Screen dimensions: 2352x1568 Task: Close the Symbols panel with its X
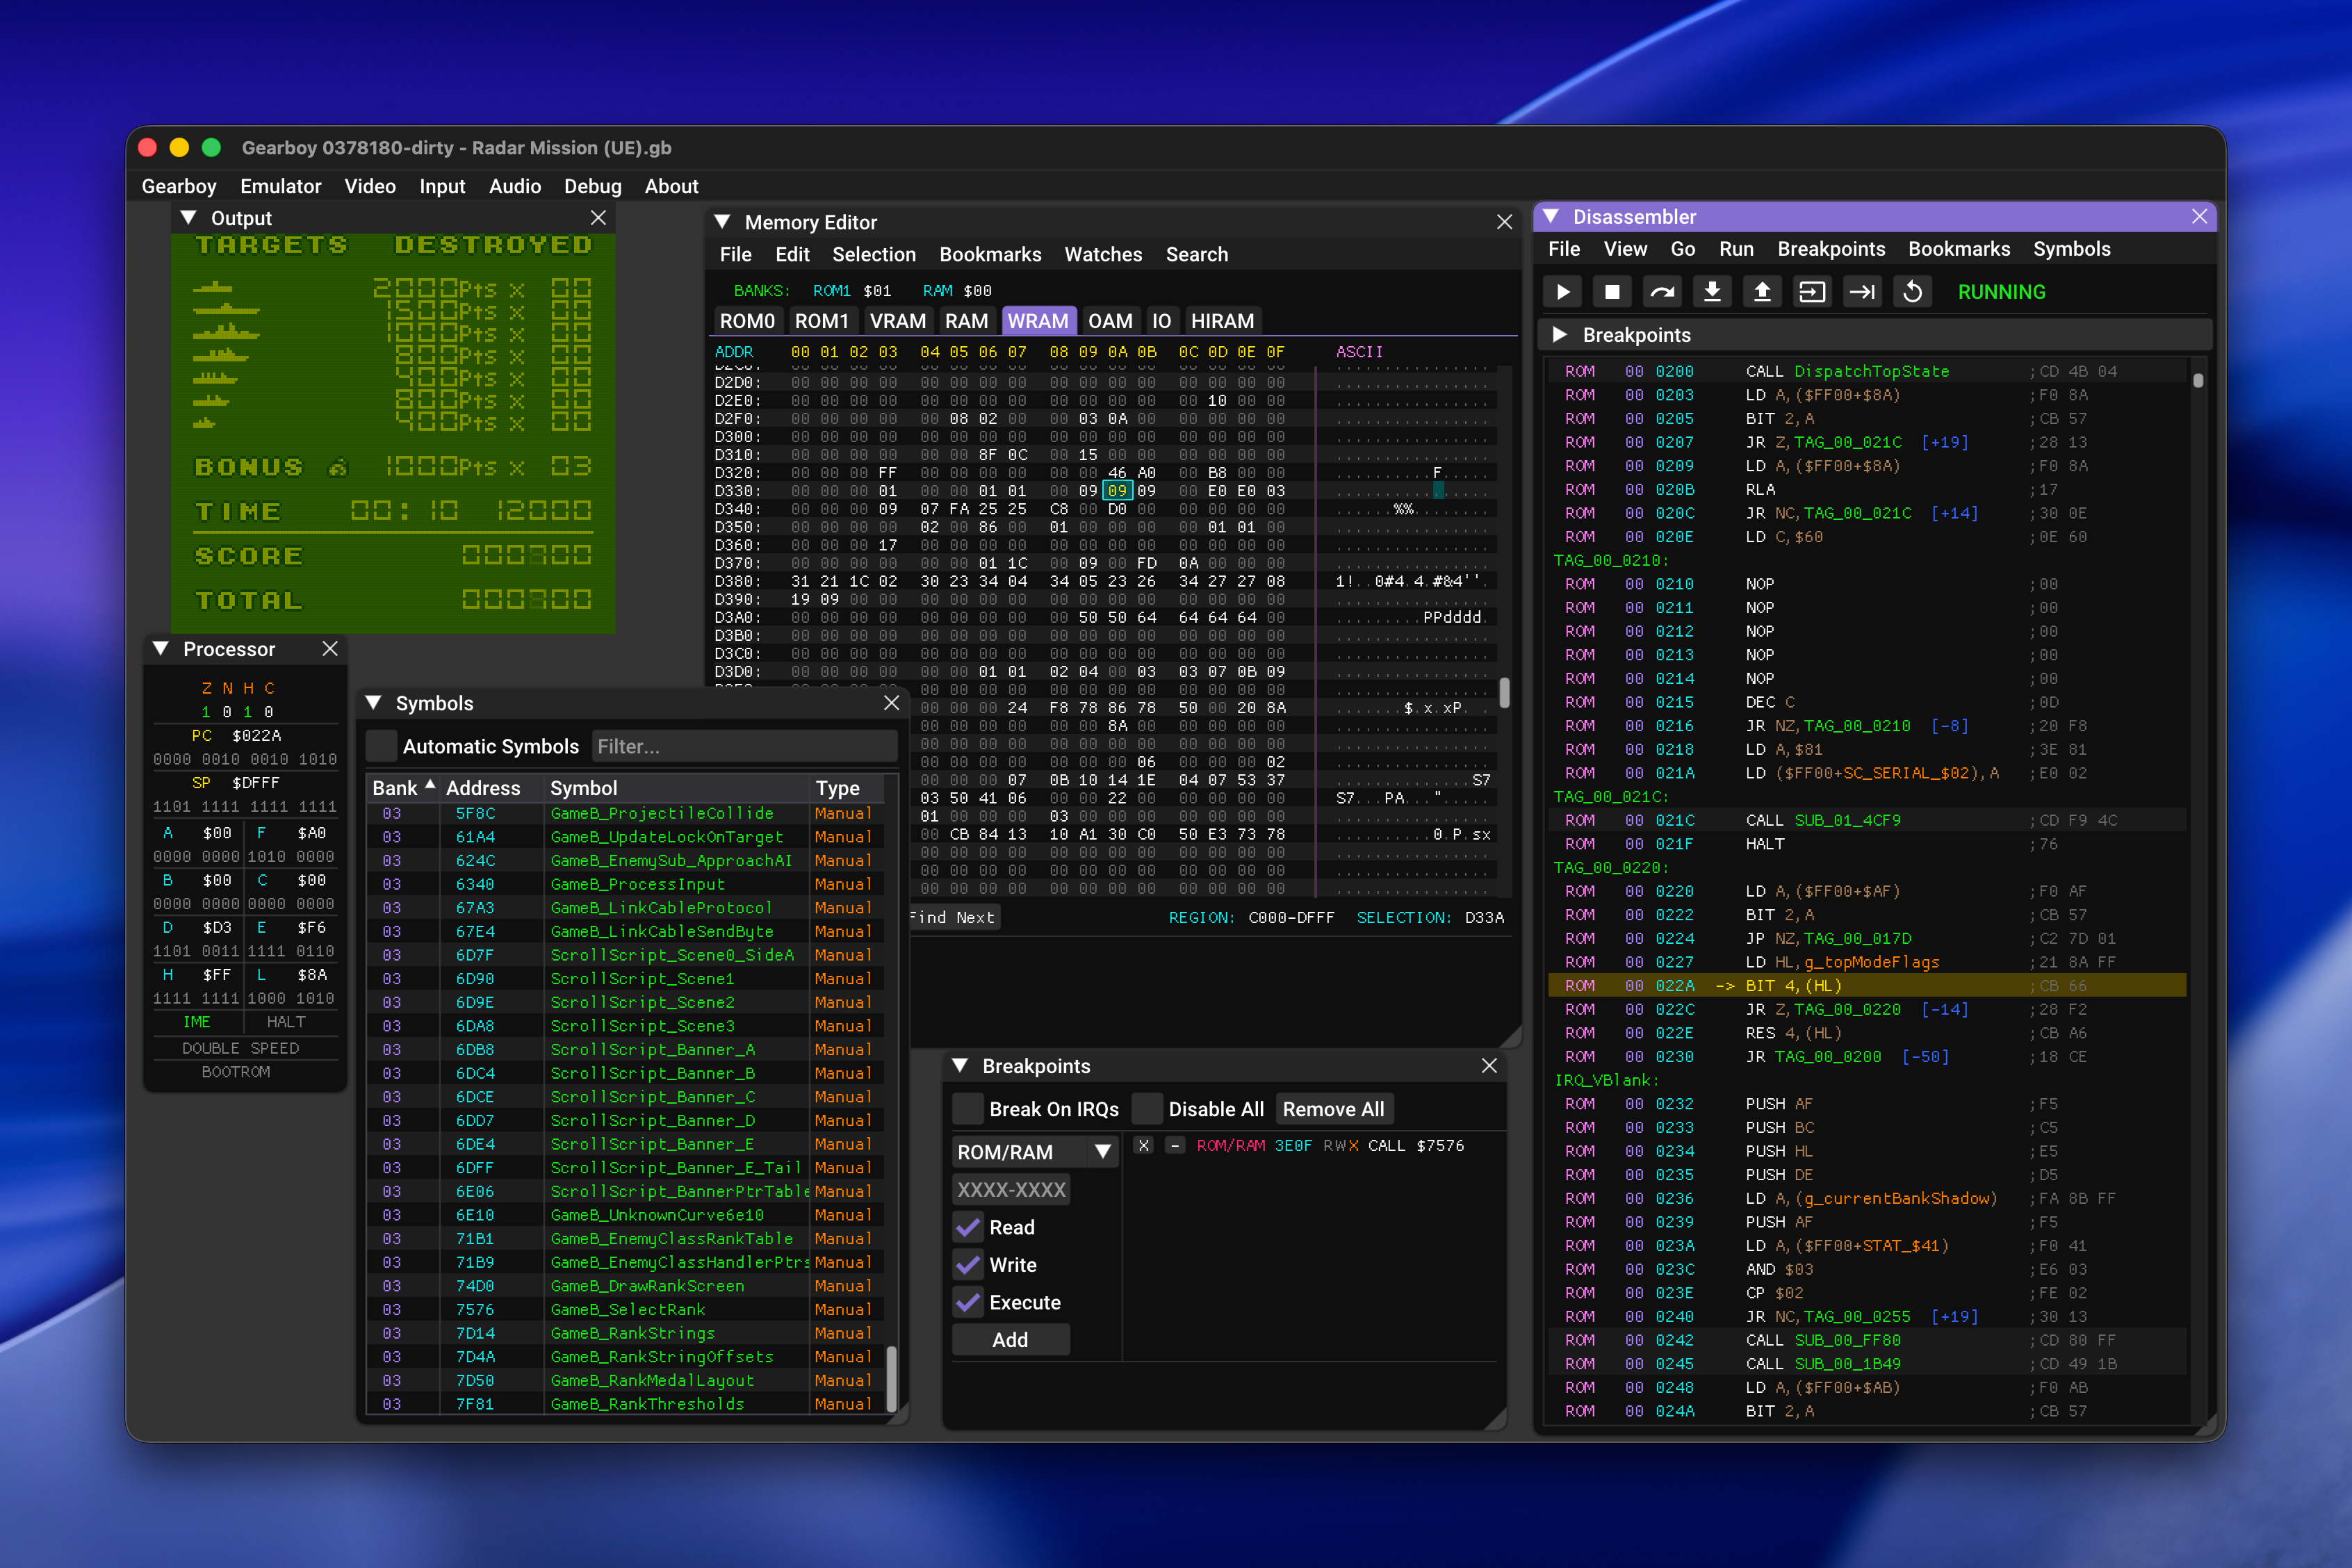892,703
